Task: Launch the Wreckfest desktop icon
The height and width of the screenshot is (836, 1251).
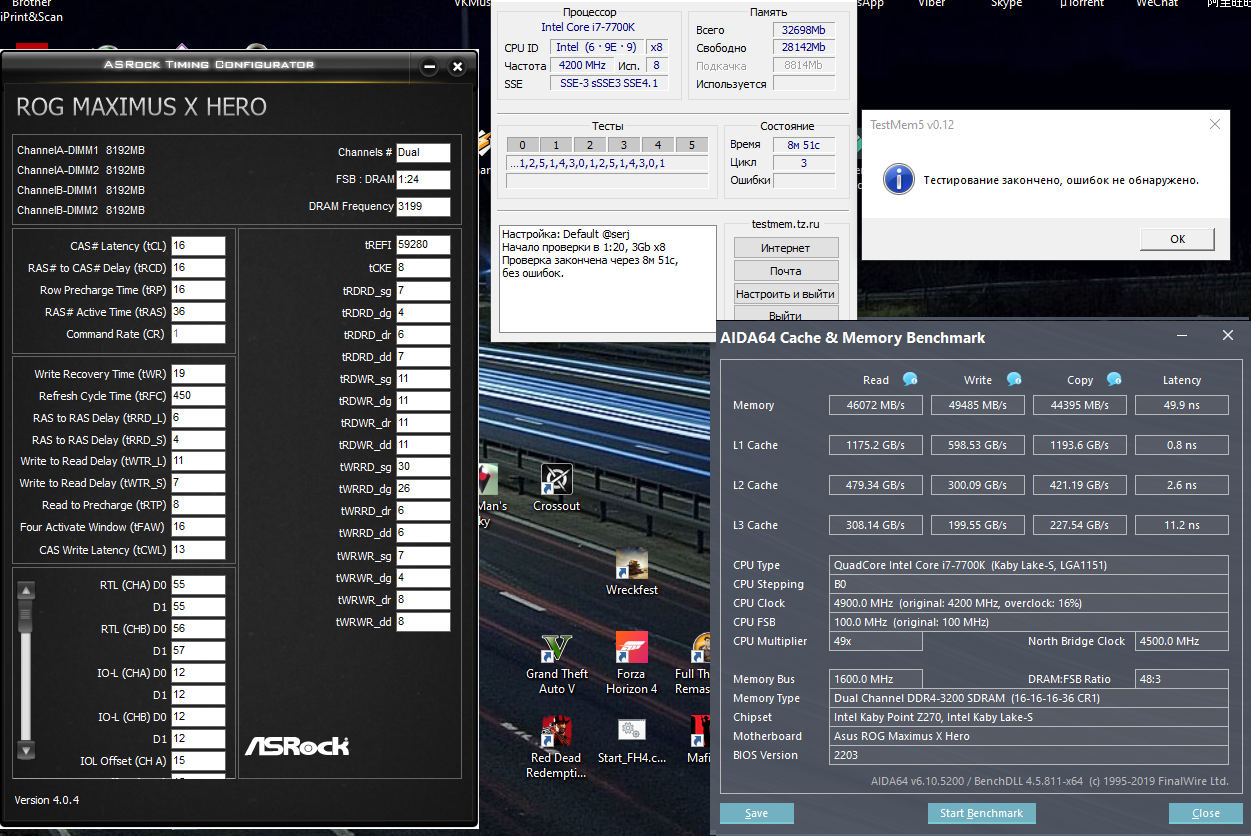Action: click(632, 572)
